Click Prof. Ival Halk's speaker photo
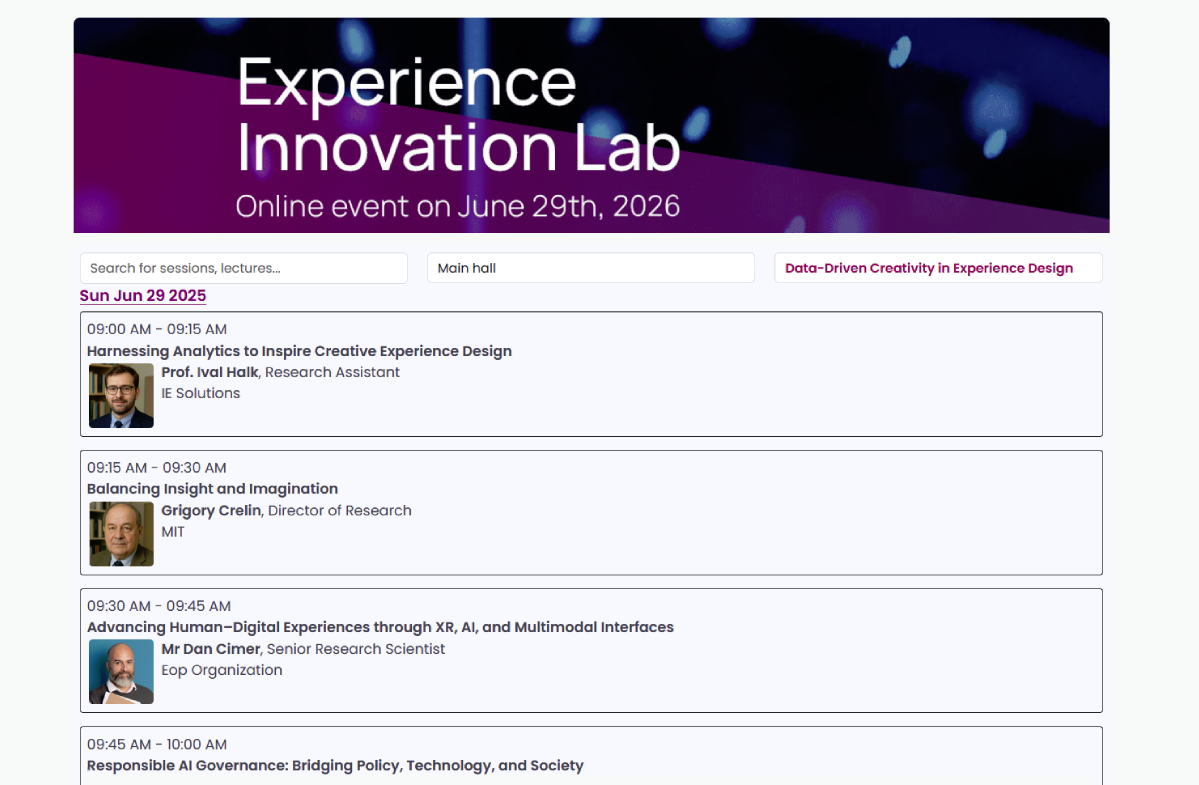1199x785 pixels. coord(121,396)
